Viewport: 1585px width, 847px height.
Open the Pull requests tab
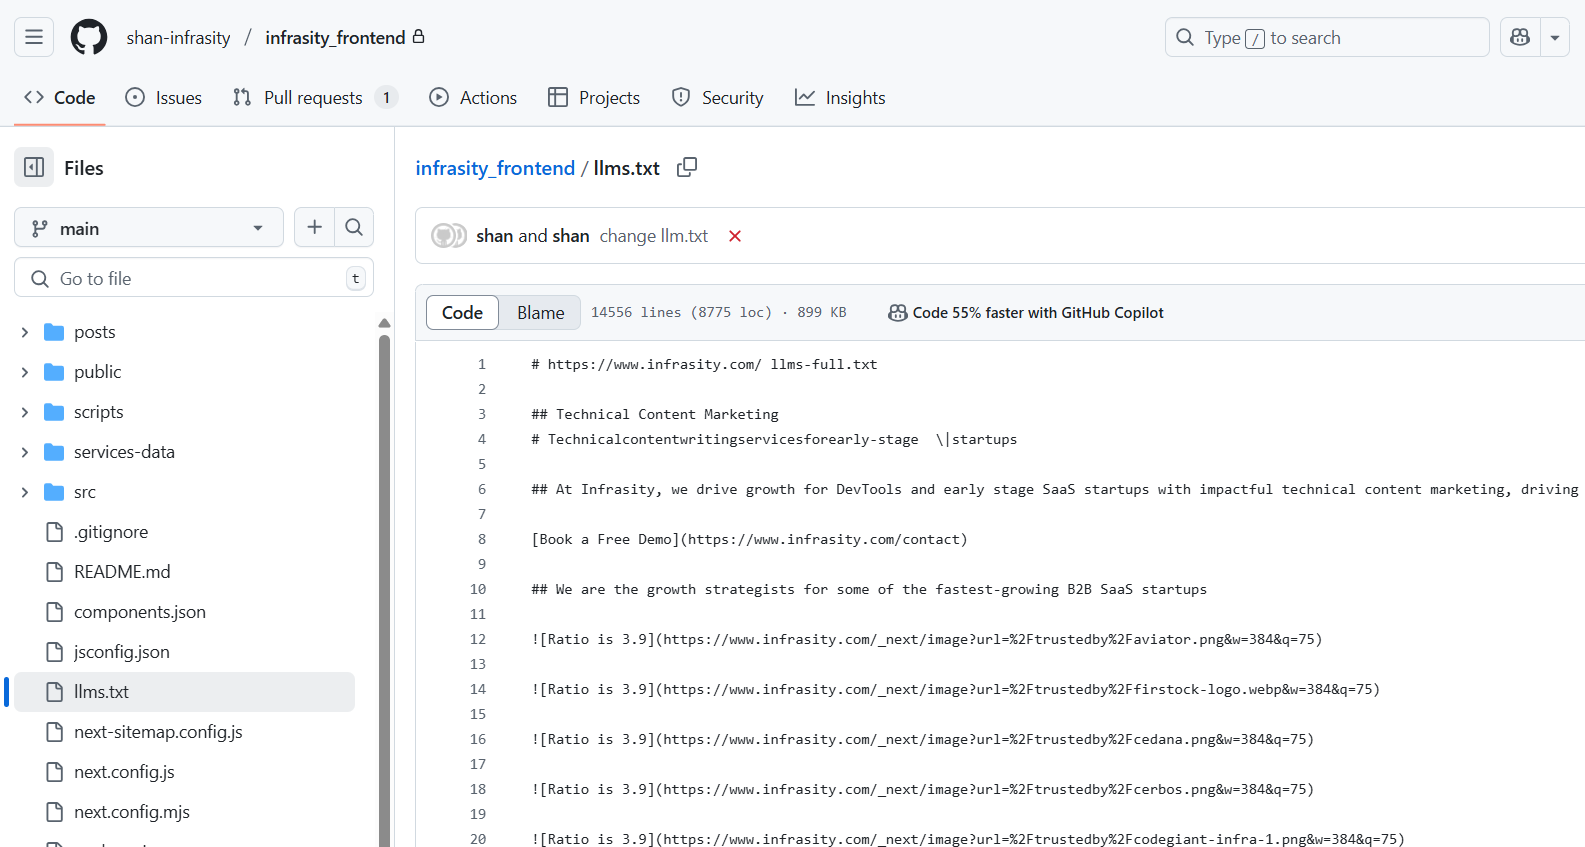315,97
